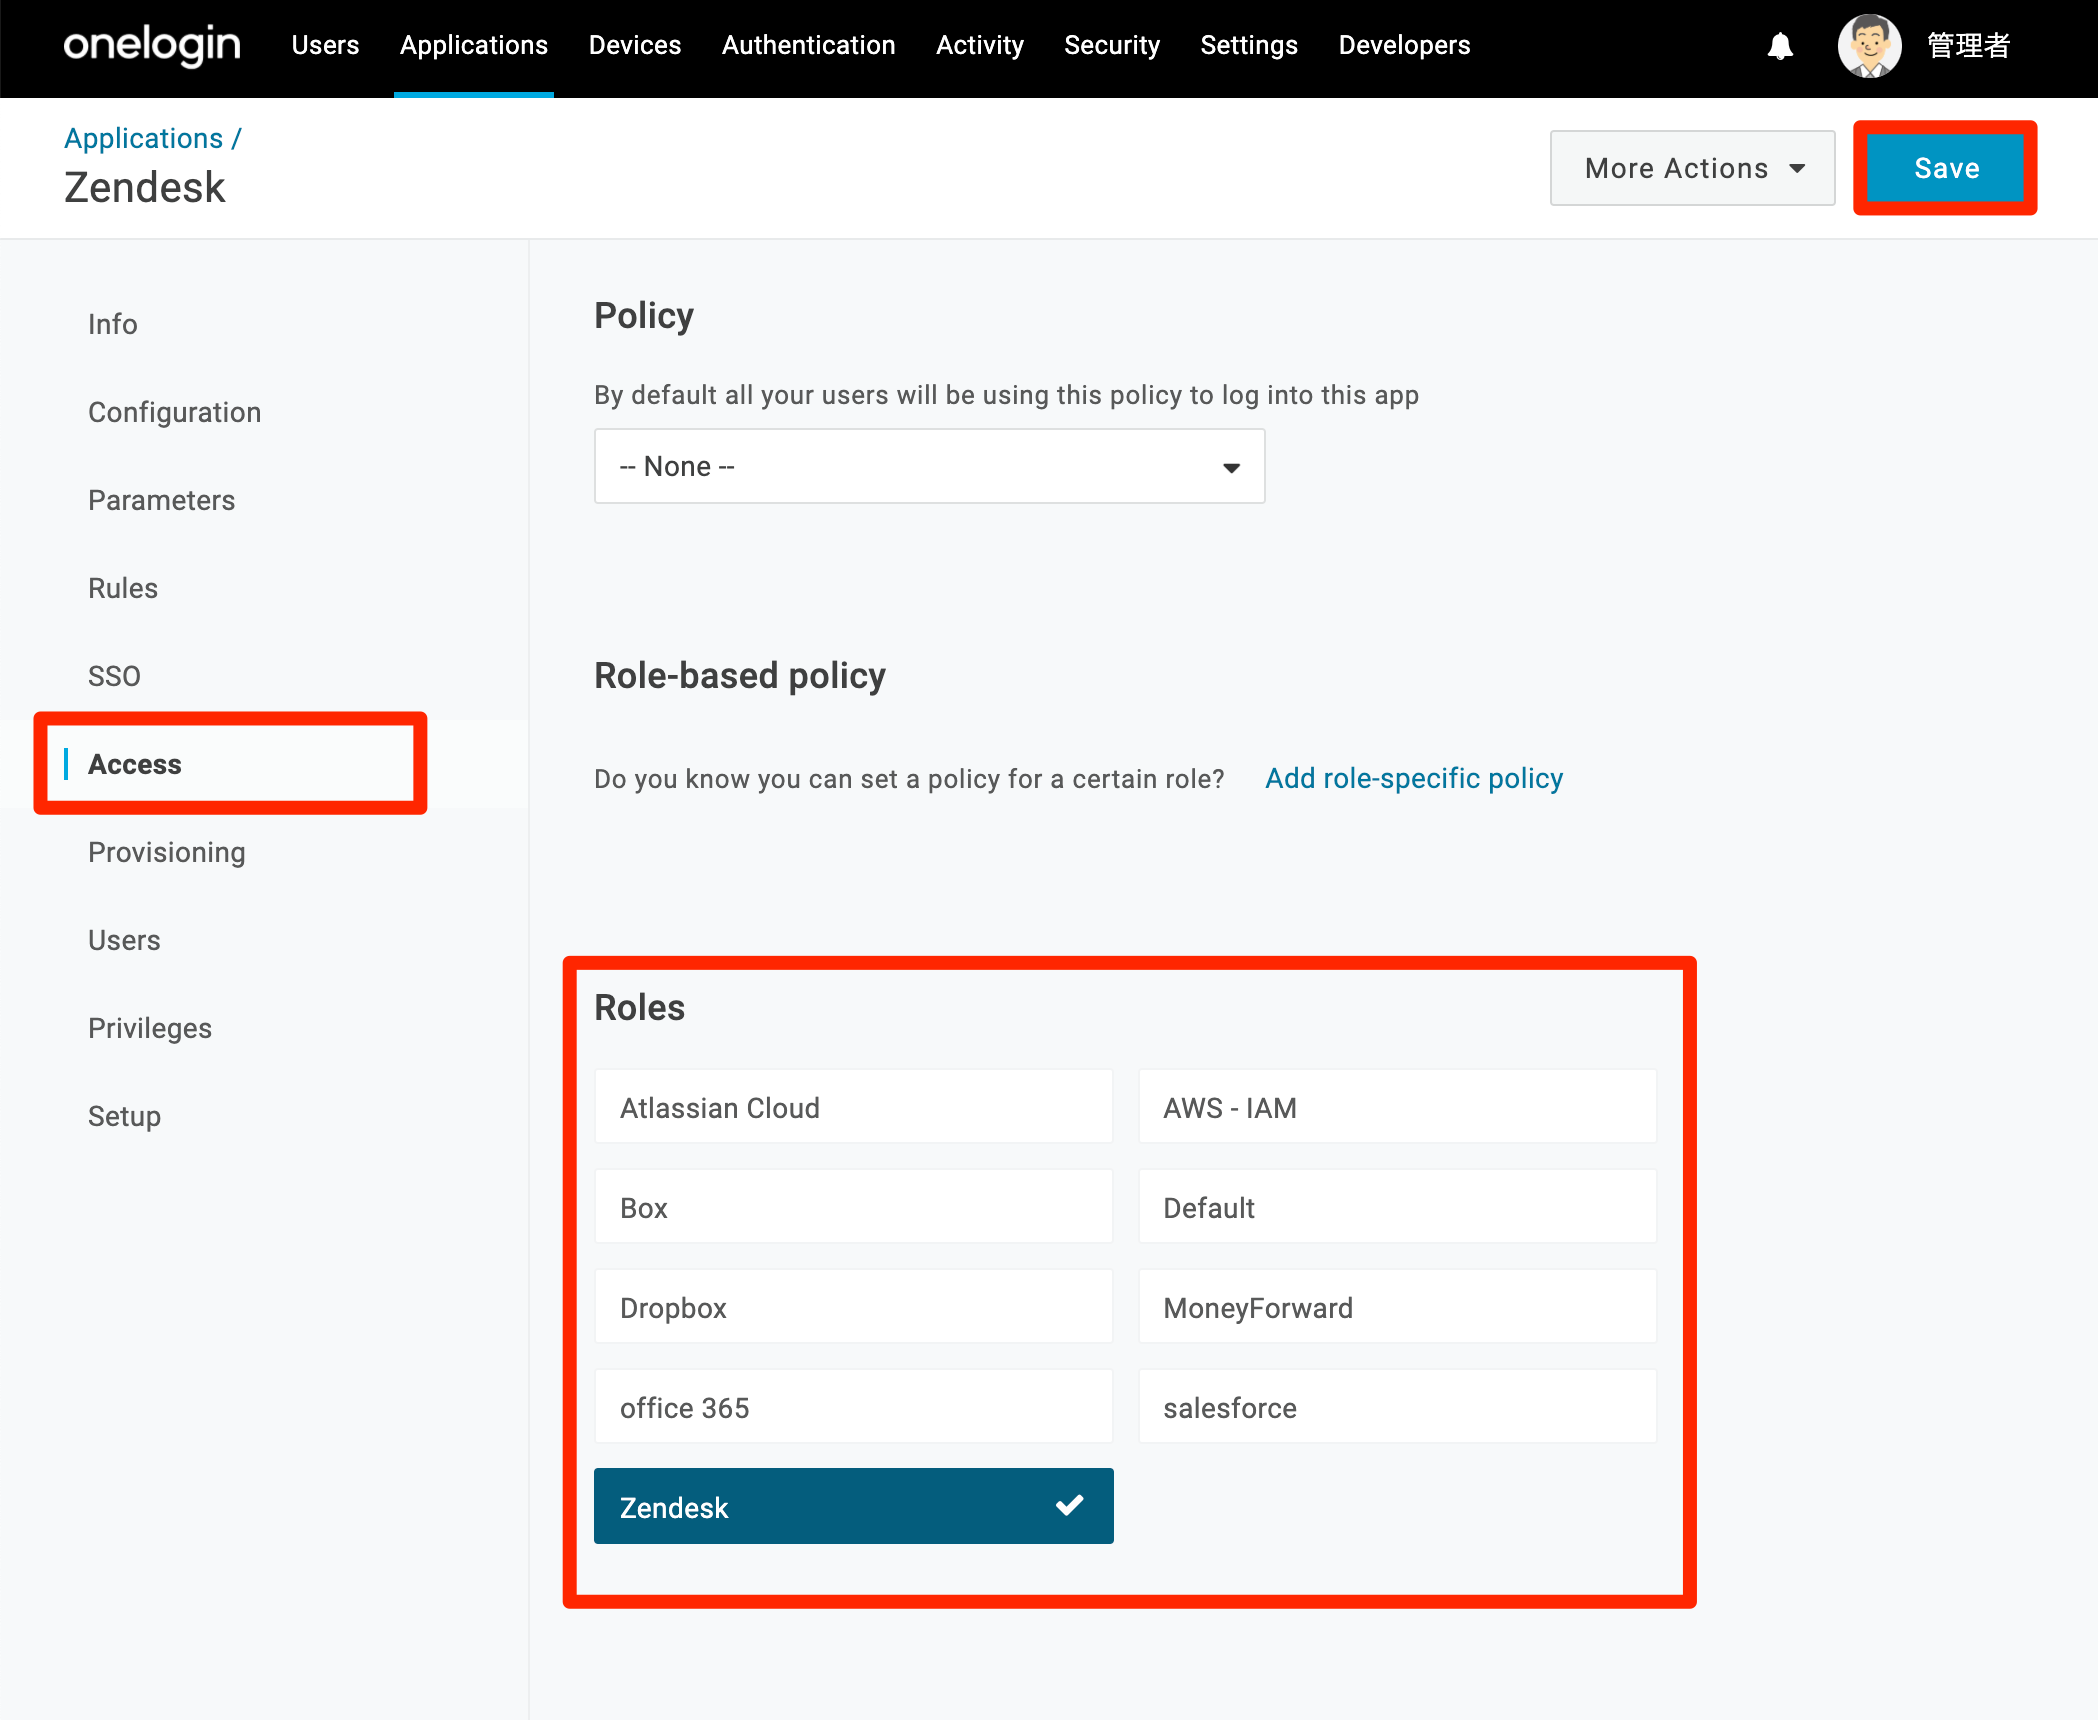Toggle the Default role
Screen dimensions: 2098x1720
tap(1397, 1206)
